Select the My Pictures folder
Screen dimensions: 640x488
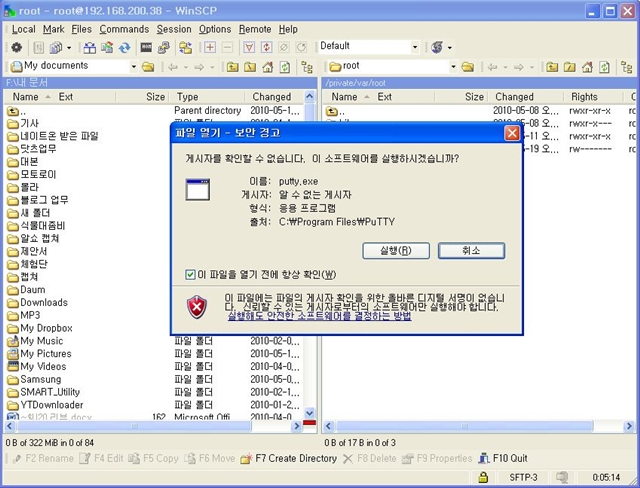tap(39, 354)
